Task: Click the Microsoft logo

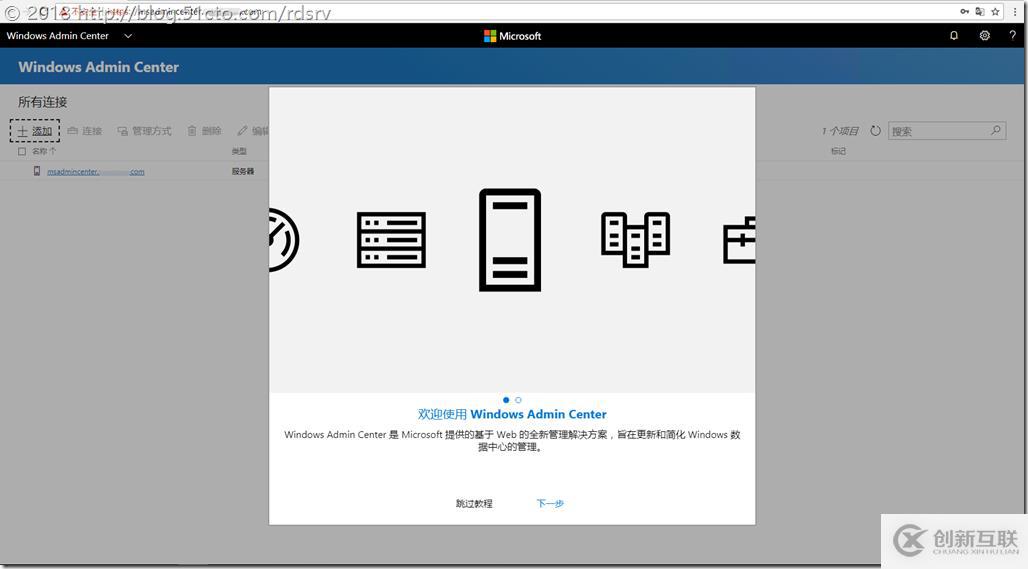Action: 513,36
